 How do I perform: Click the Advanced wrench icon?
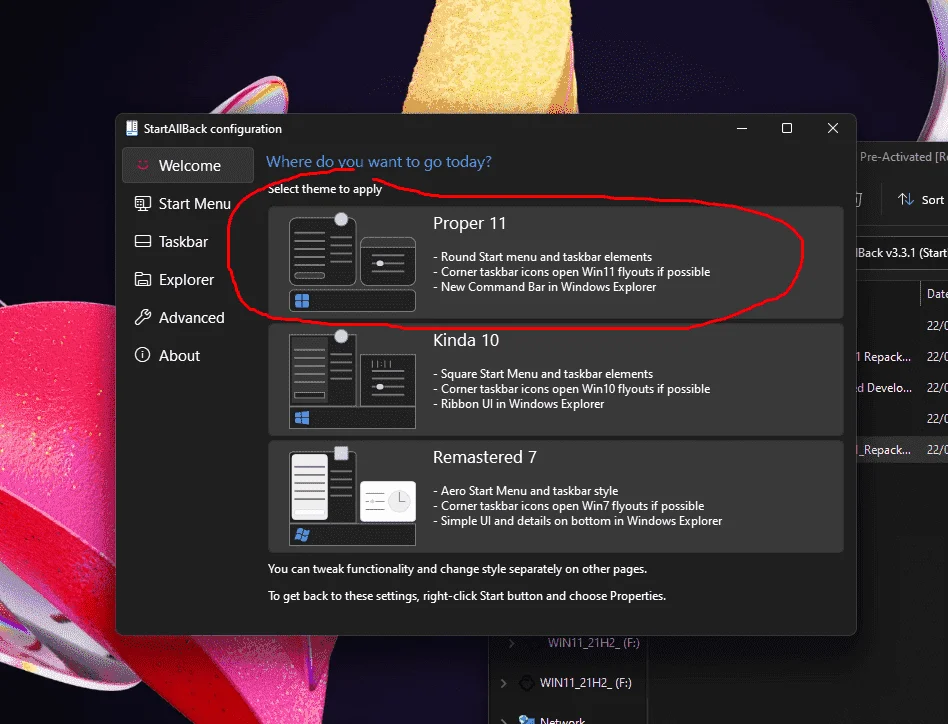(143, 317)
